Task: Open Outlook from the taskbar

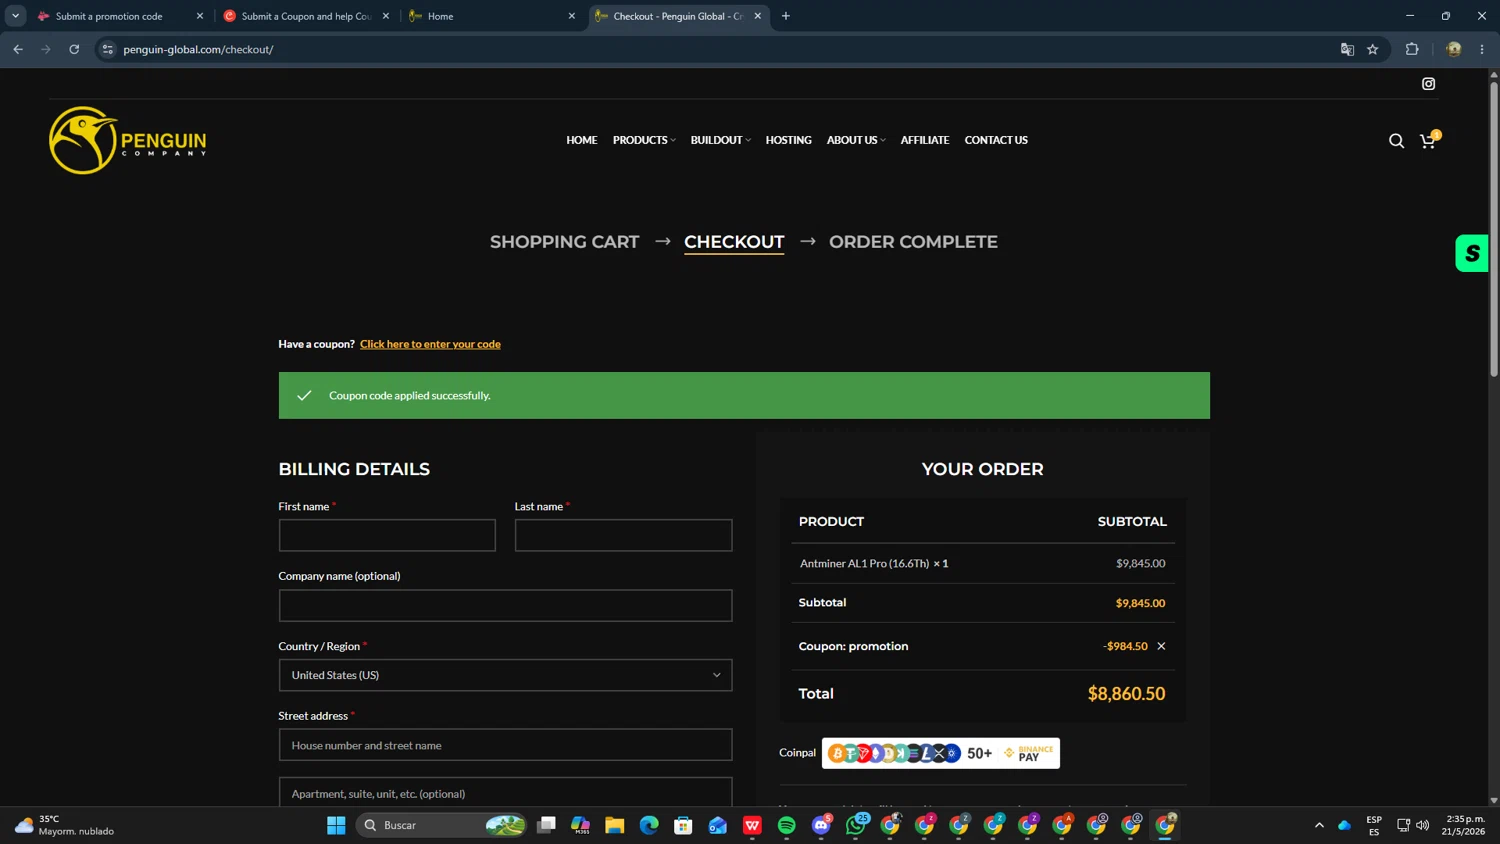Action: (x=718, y=825)
